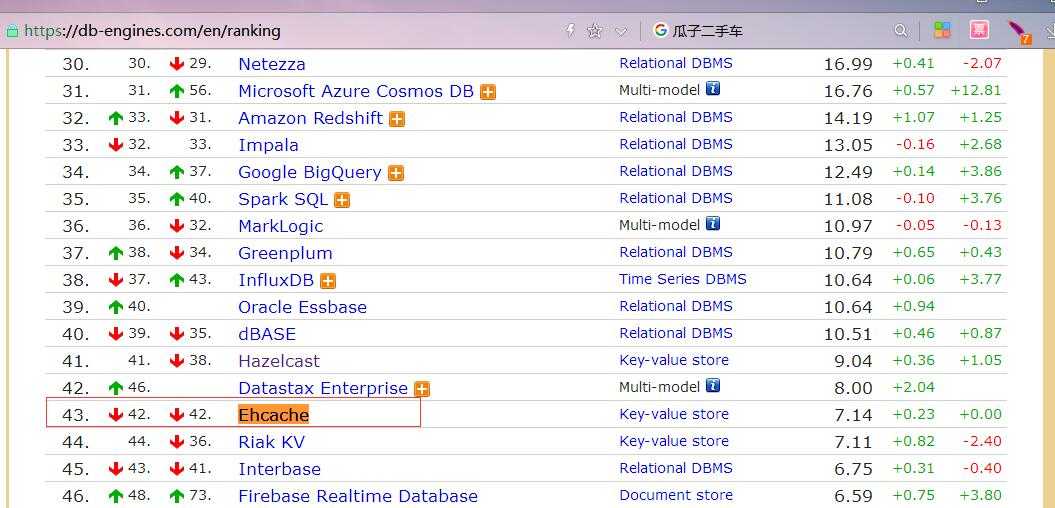Click Key-value store link in Hazelcast row

(x=674, y=360)
